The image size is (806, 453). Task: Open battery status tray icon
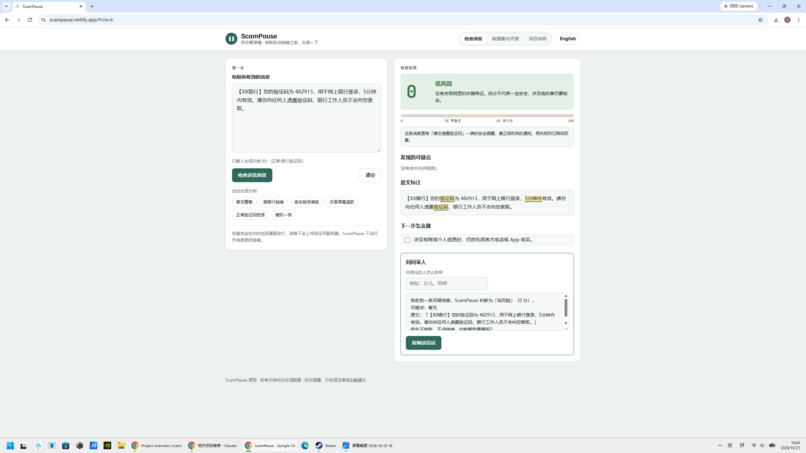tap(772, 445)
